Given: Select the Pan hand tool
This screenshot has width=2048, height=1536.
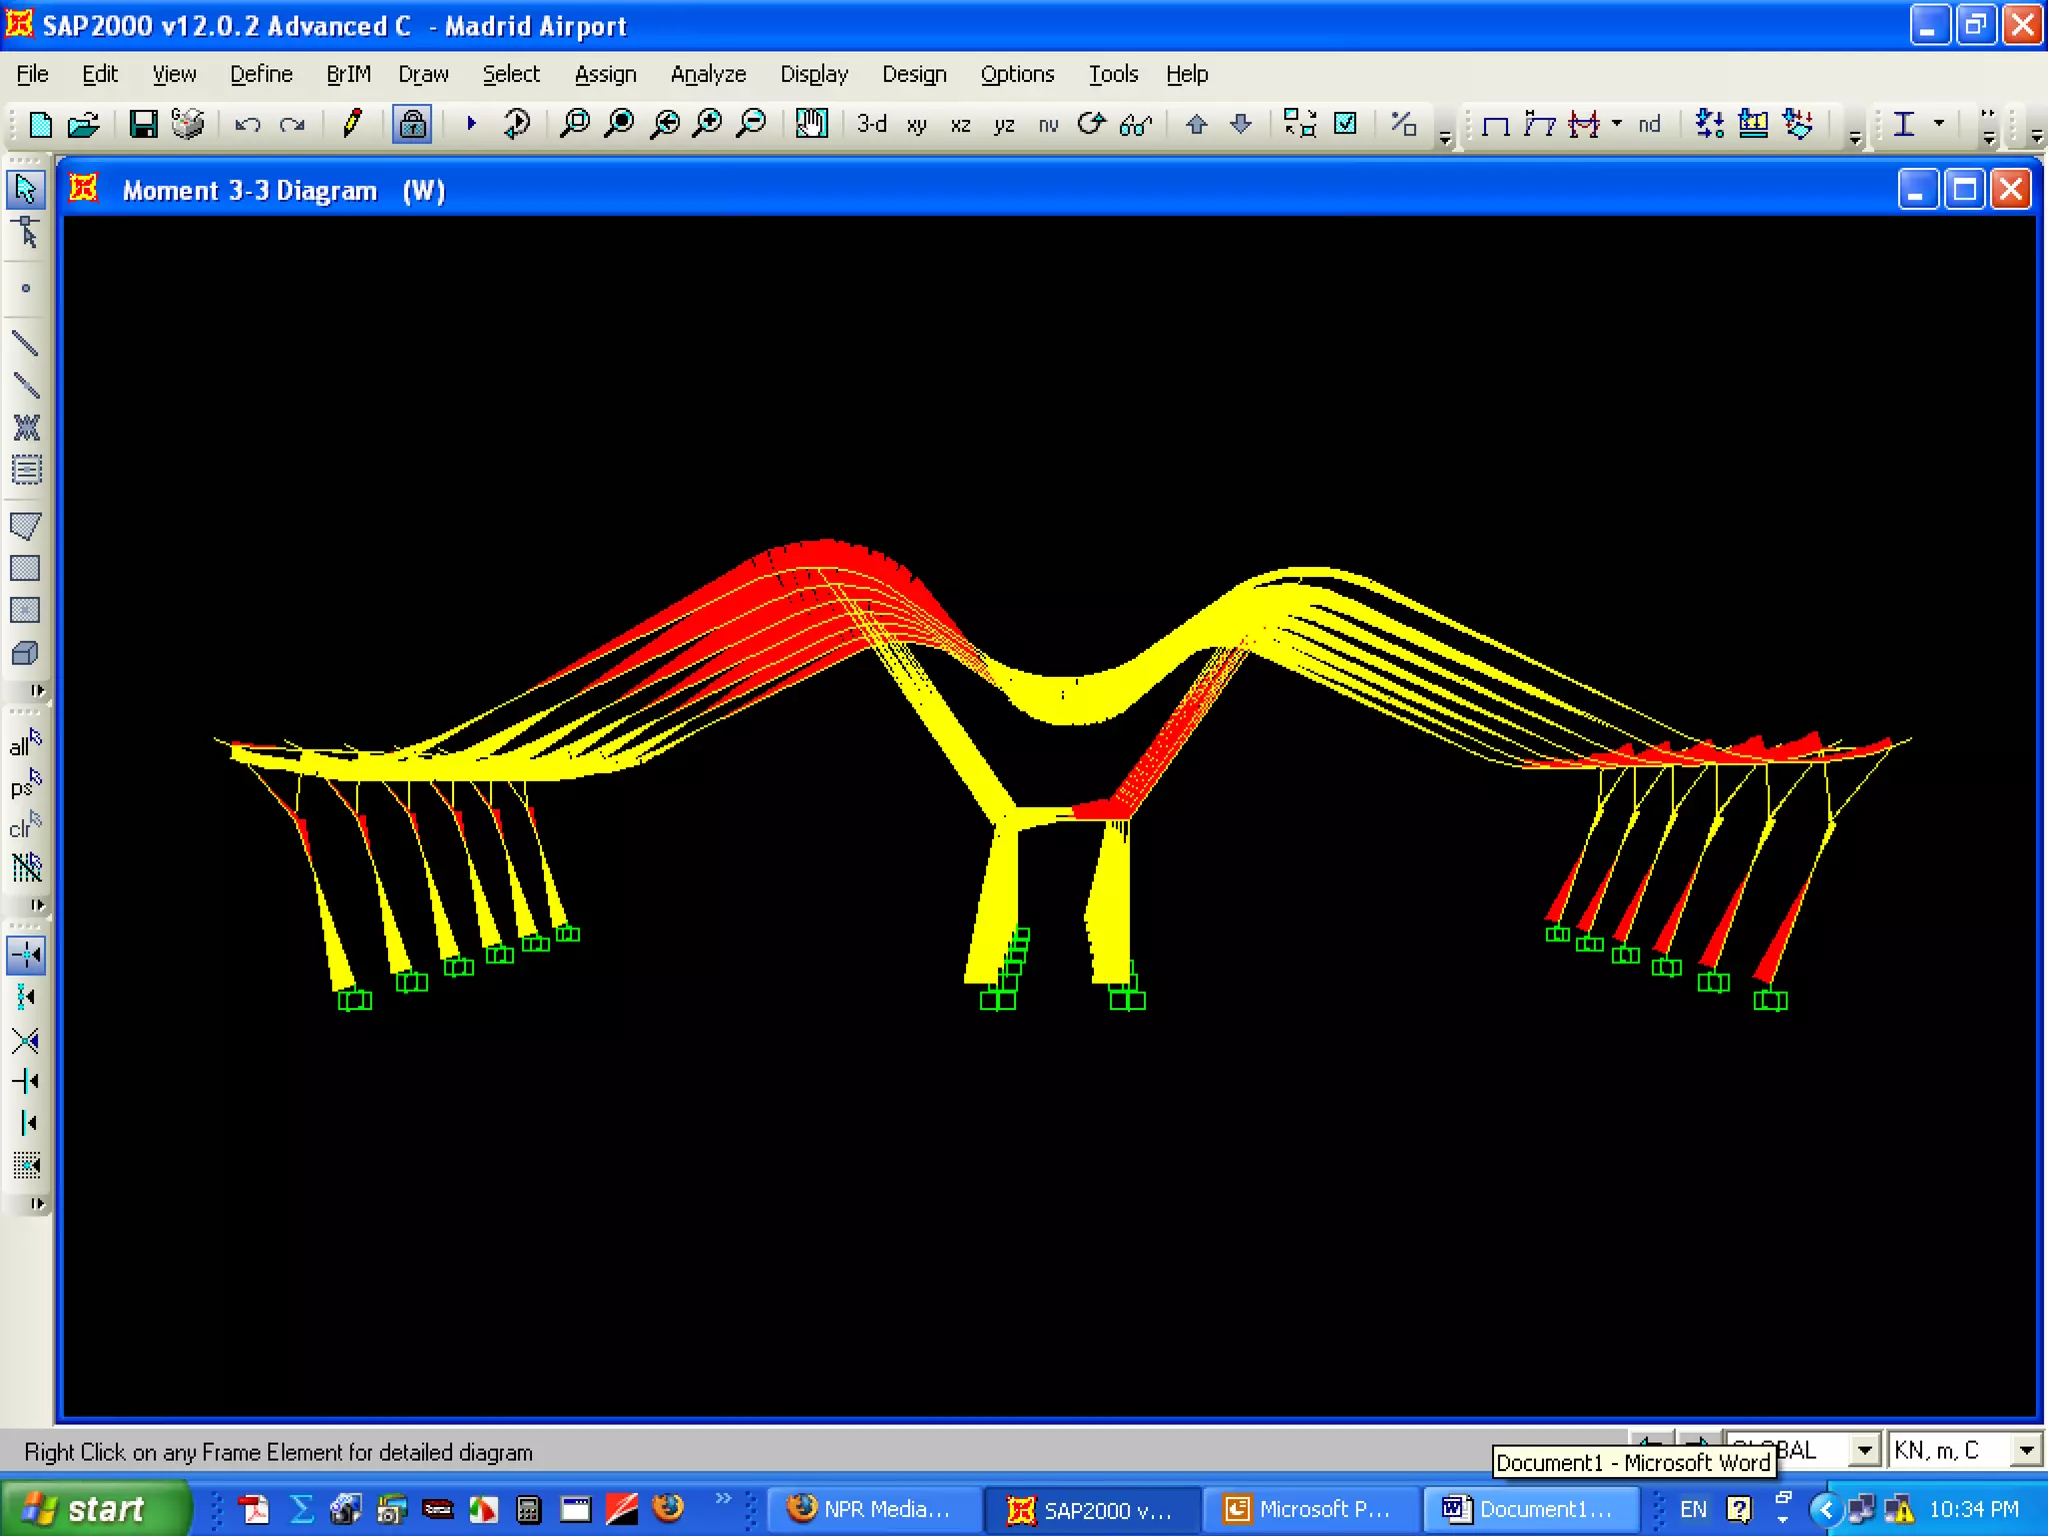Looking at the screenshot, I should pos(811,124).
